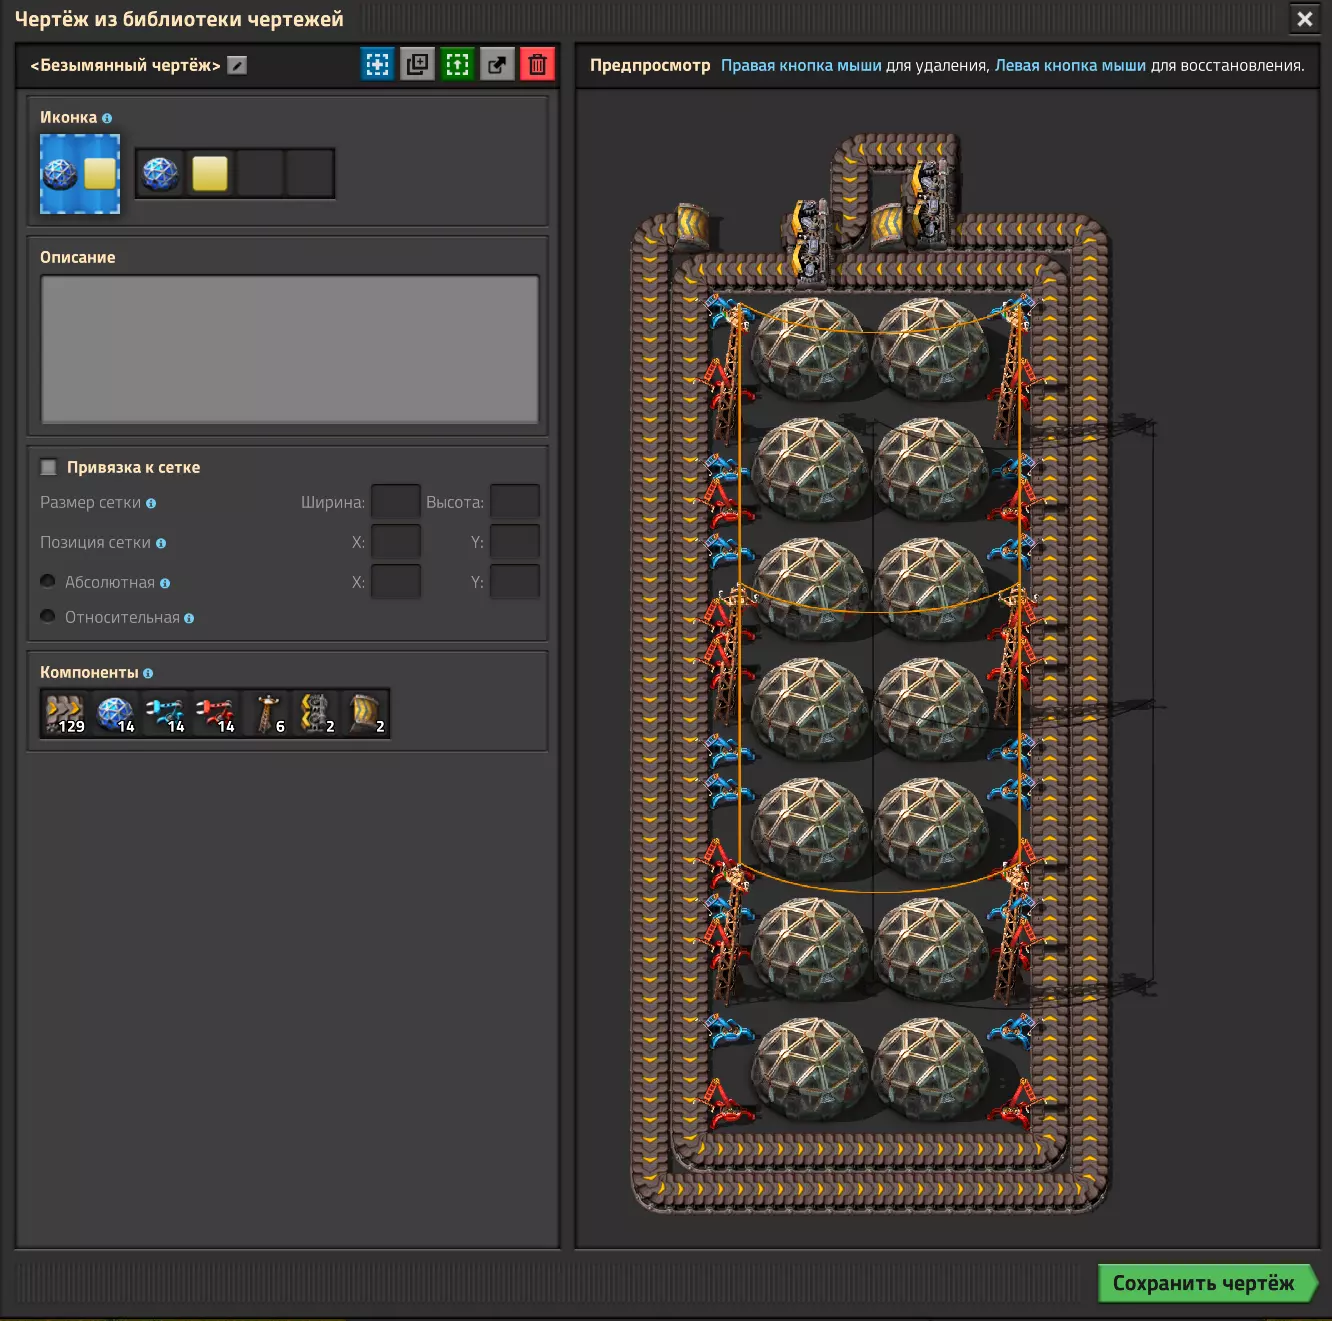Click the yellow signal in second icon slot

click(x=210, y=174)
